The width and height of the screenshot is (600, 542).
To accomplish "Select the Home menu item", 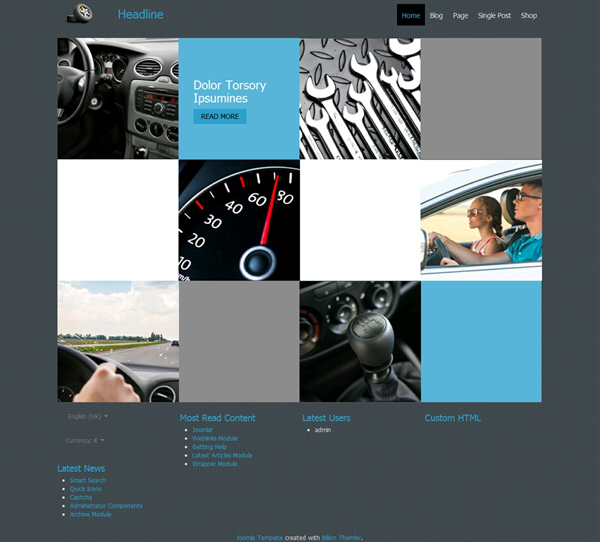I will click(410, 15).
